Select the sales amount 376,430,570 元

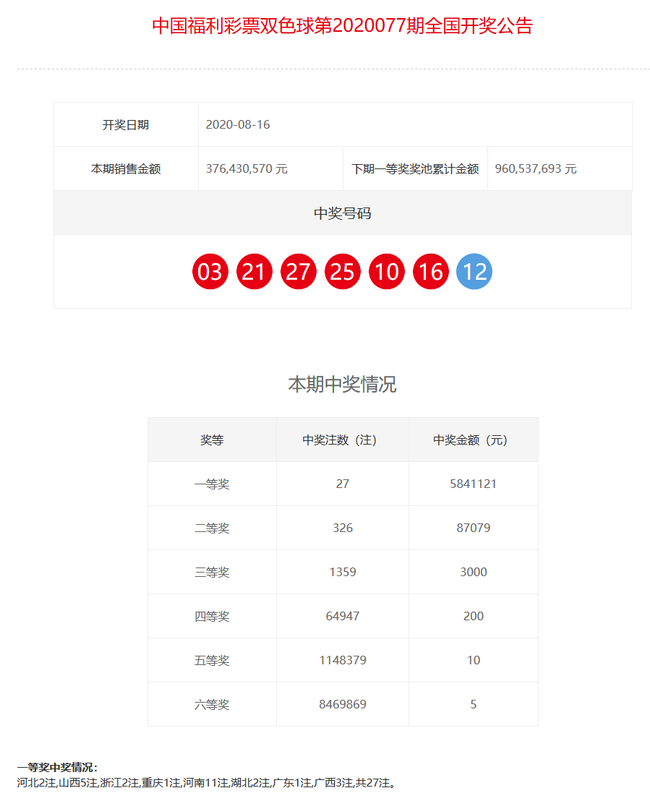(x=246, y=169)
